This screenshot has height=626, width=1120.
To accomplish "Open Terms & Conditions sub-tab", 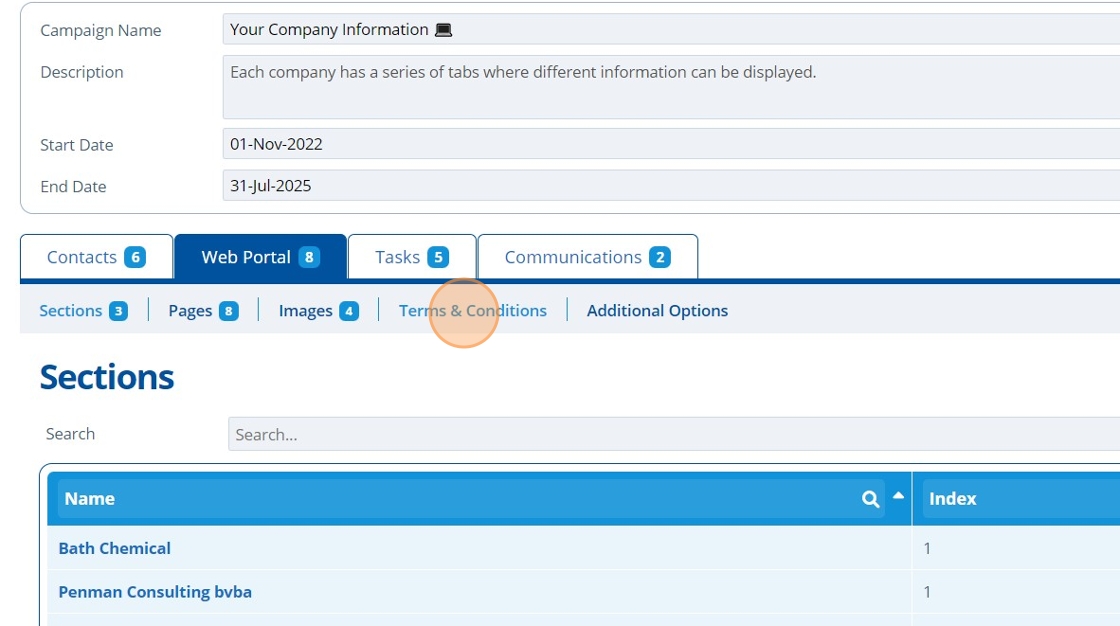I will pyautogui.click(x=473, y=311).
